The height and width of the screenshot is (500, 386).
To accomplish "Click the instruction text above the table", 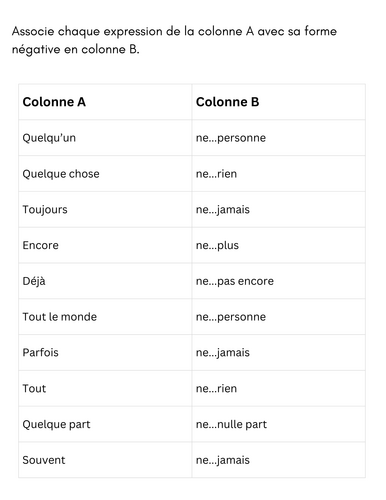I will 174,40.
